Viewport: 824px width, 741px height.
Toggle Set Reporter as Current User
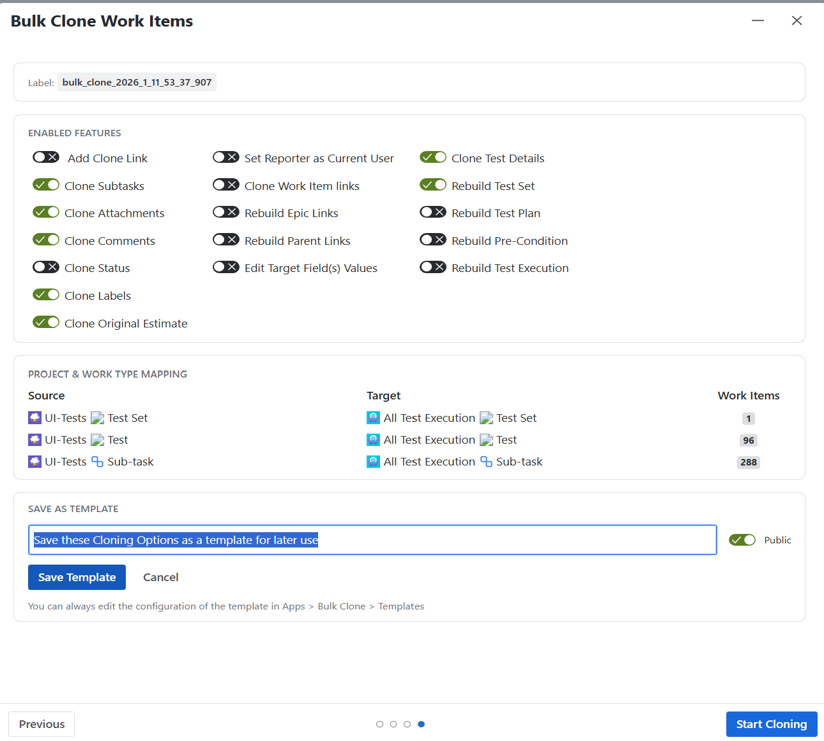click(x=226, y=158)
